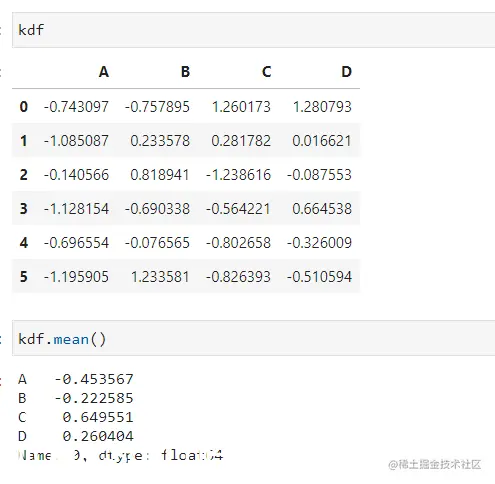Select column header A
Viewport: 495px width, 484px height.
pyautogui.click(x=104, y=72)
